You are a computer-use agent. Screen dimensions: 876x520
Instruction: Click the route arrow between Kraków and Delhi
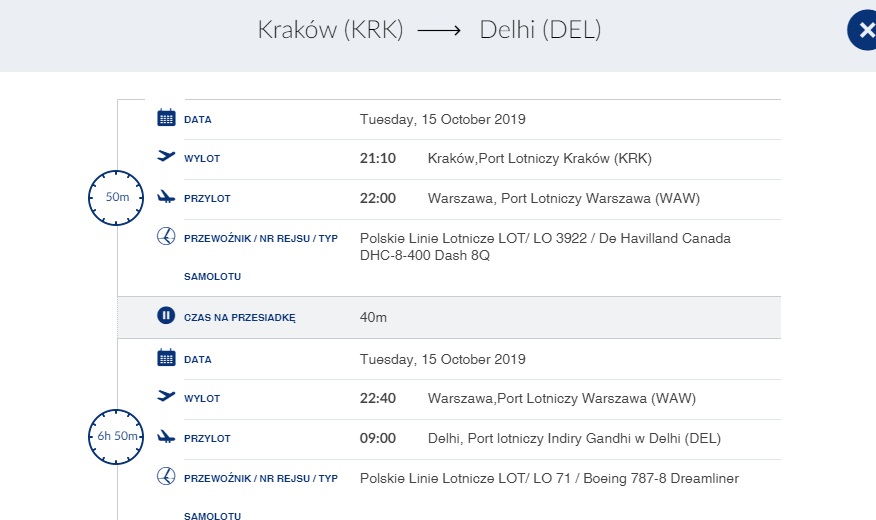[439, 30]
